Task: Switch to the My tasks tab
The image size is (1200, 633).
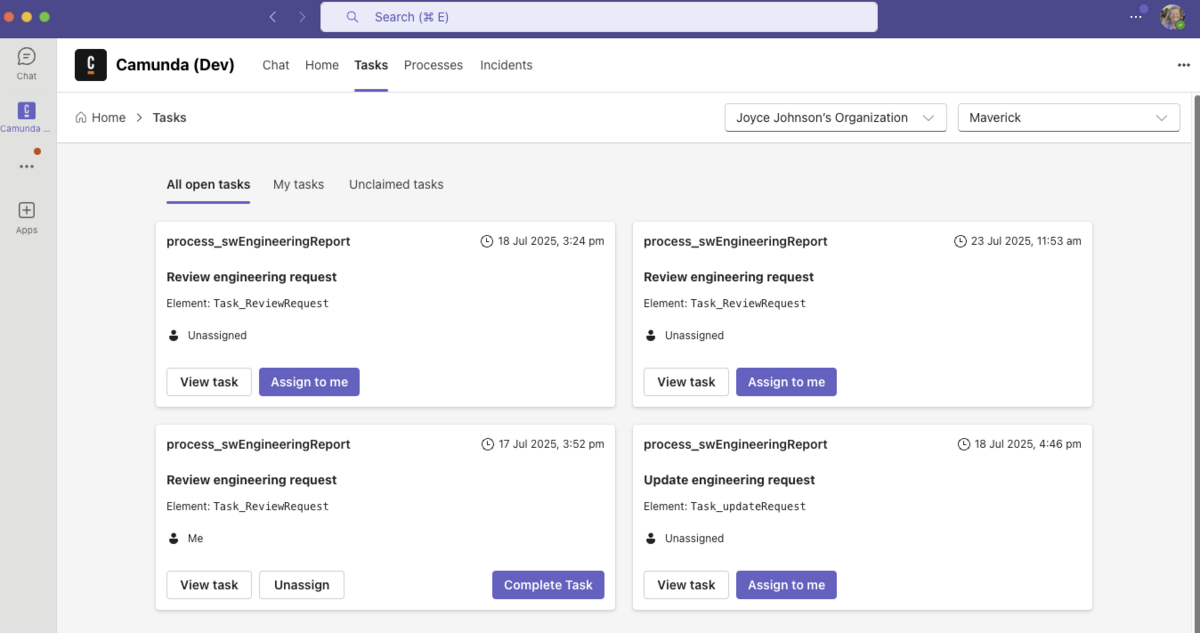Action: pyautogui.click(x=298, y=184)
